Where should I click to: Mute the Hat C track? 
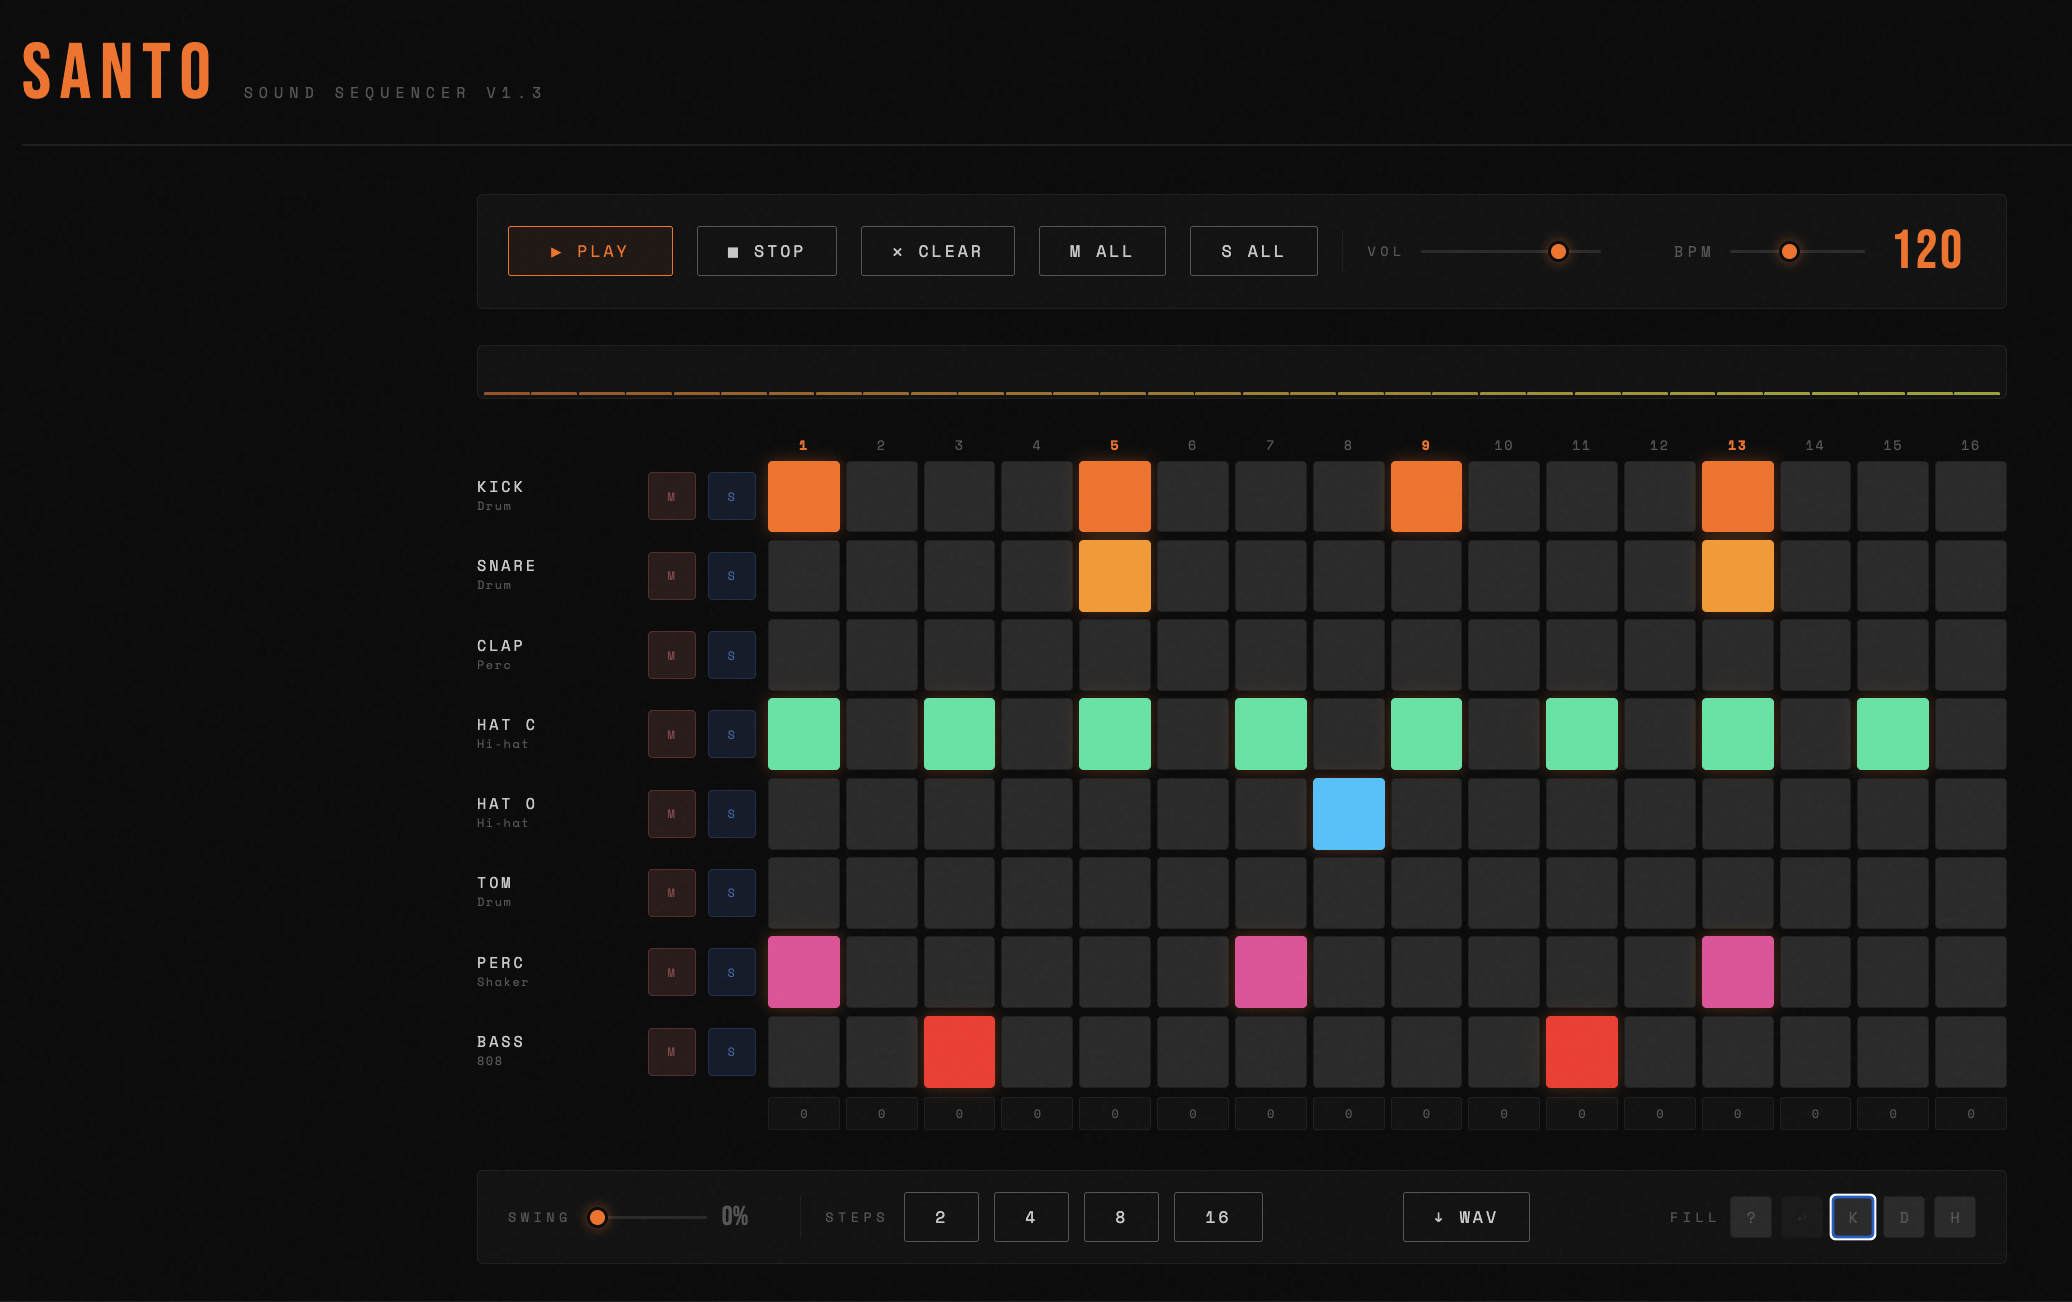[672, 734]
